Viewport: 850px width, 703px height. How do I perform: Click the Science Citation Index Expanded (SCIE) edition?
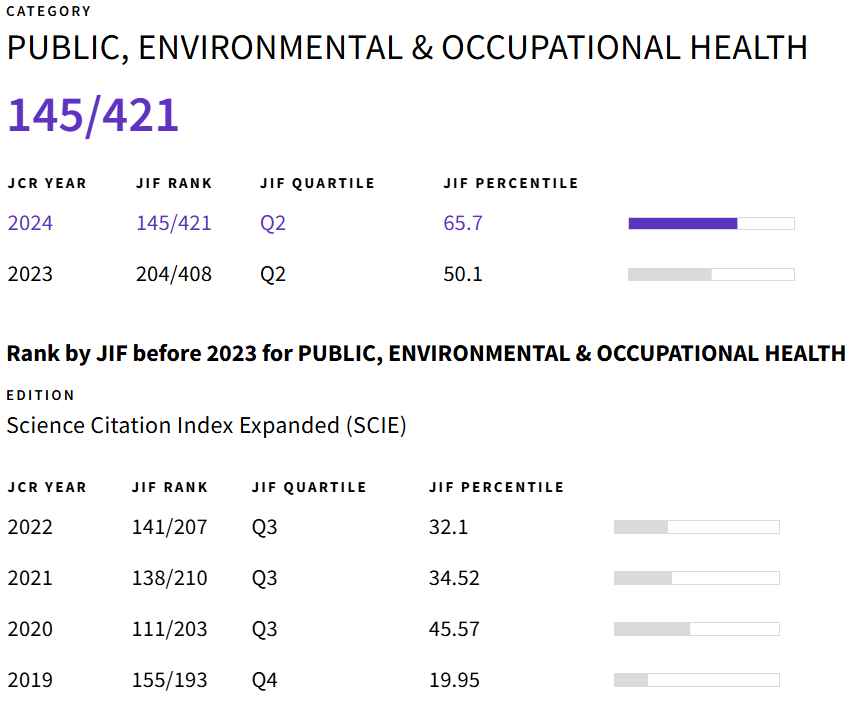click(206, 425)
